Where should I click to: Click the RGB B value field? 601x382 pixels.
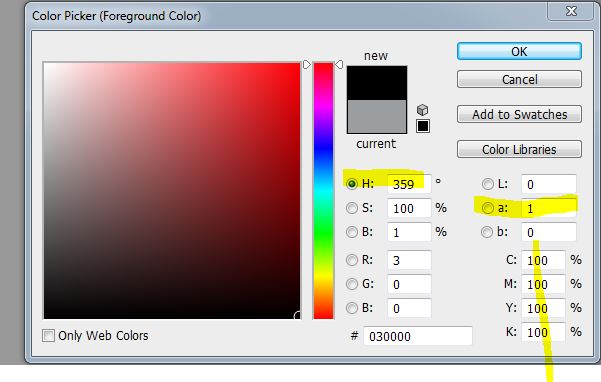coord(409,308)
